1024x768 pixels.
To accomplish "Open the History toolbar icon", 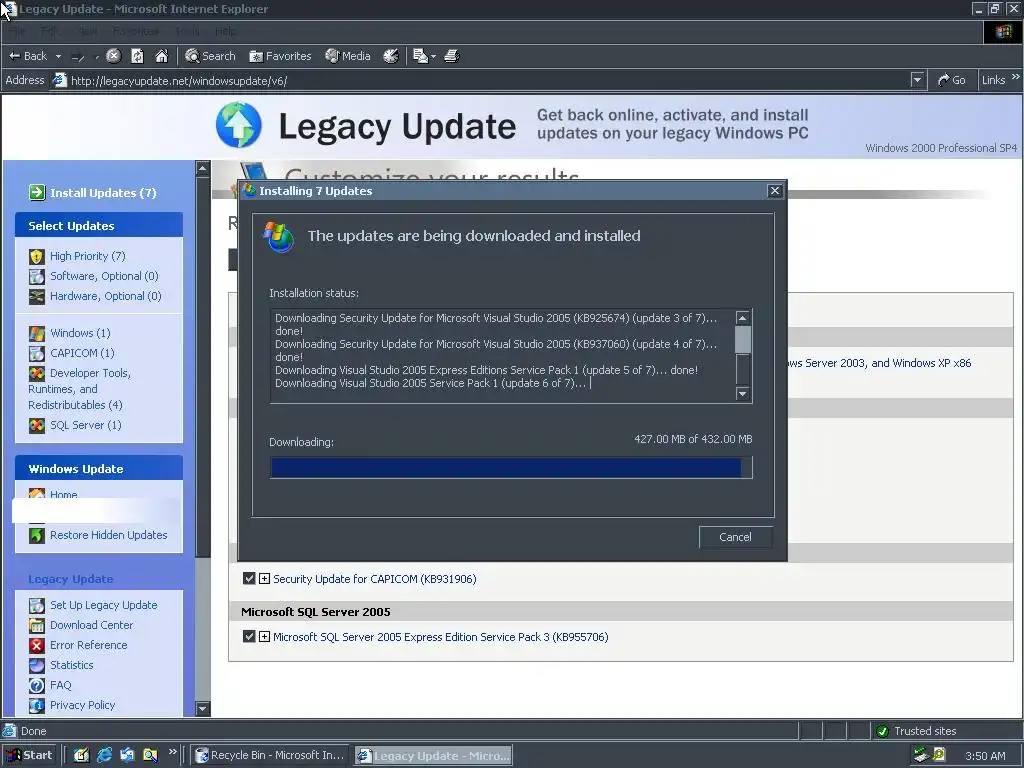I will coord(391,56).
